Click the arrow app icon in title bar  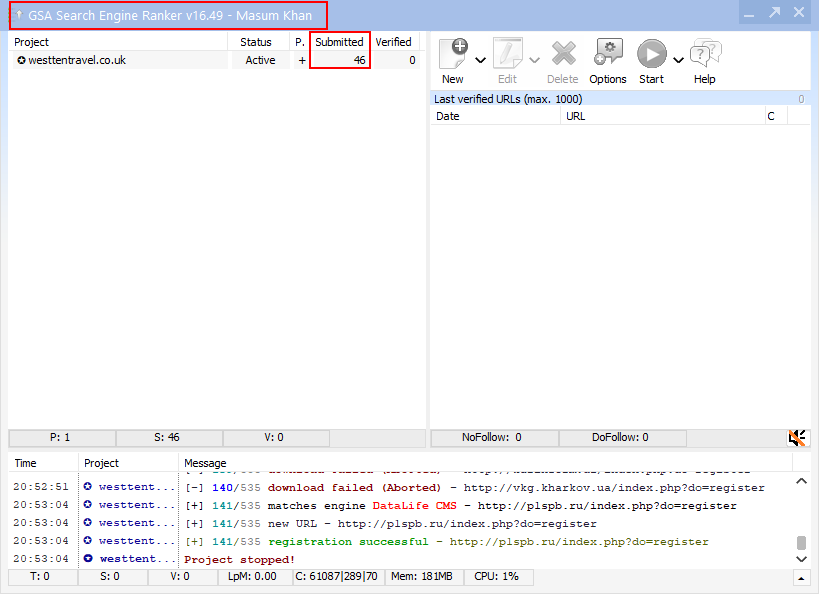pyautogui.click(x=19, y=15)
